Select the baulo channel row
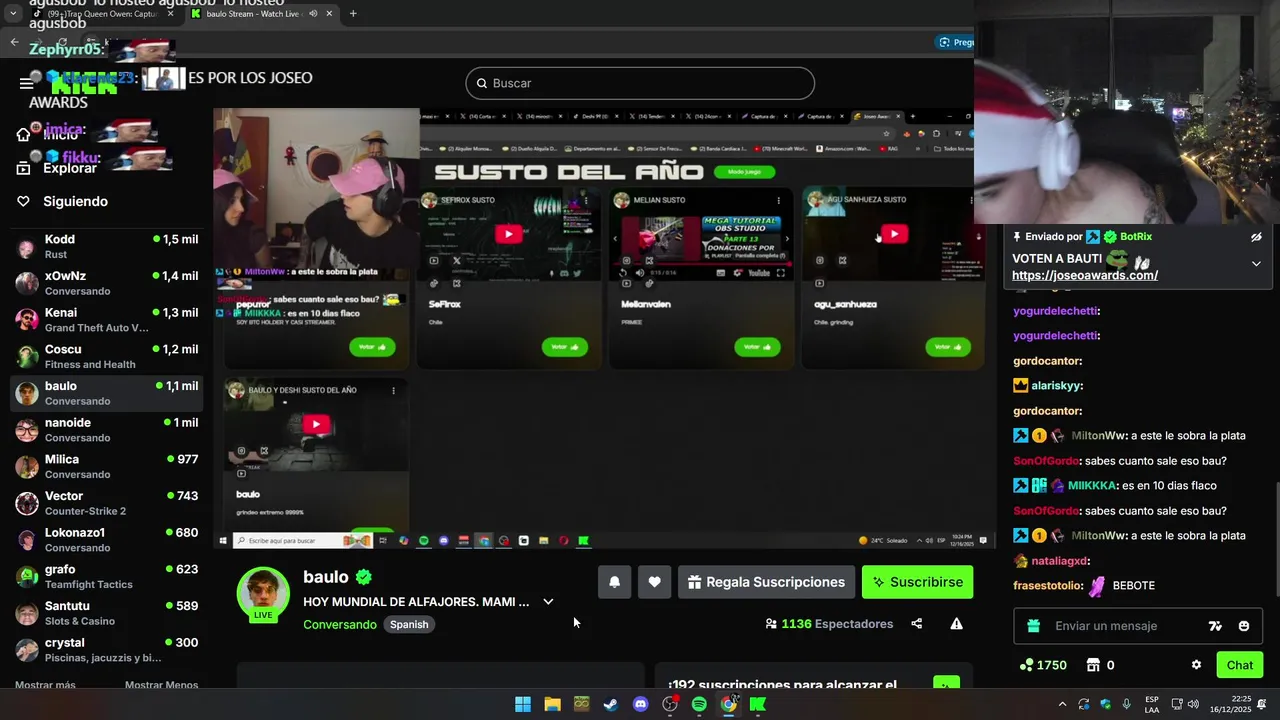The height and width of the screenshot is (720, 1280). (107, 394)
